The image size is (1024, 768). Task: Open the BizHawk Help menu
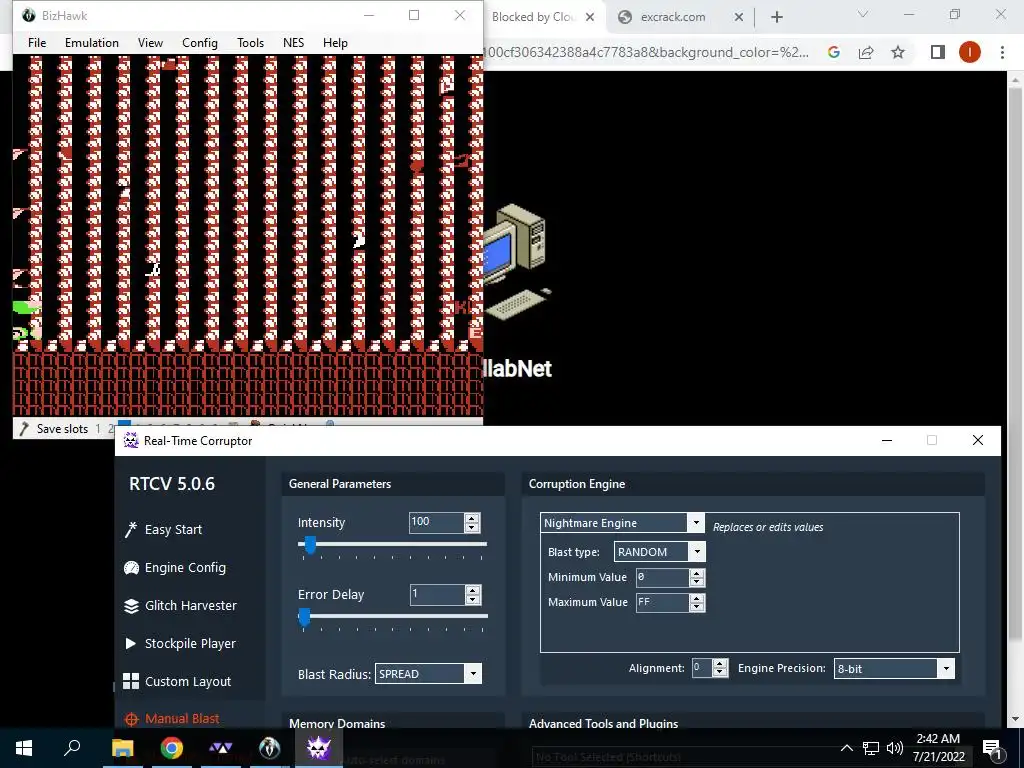click(x=335, y=42)
